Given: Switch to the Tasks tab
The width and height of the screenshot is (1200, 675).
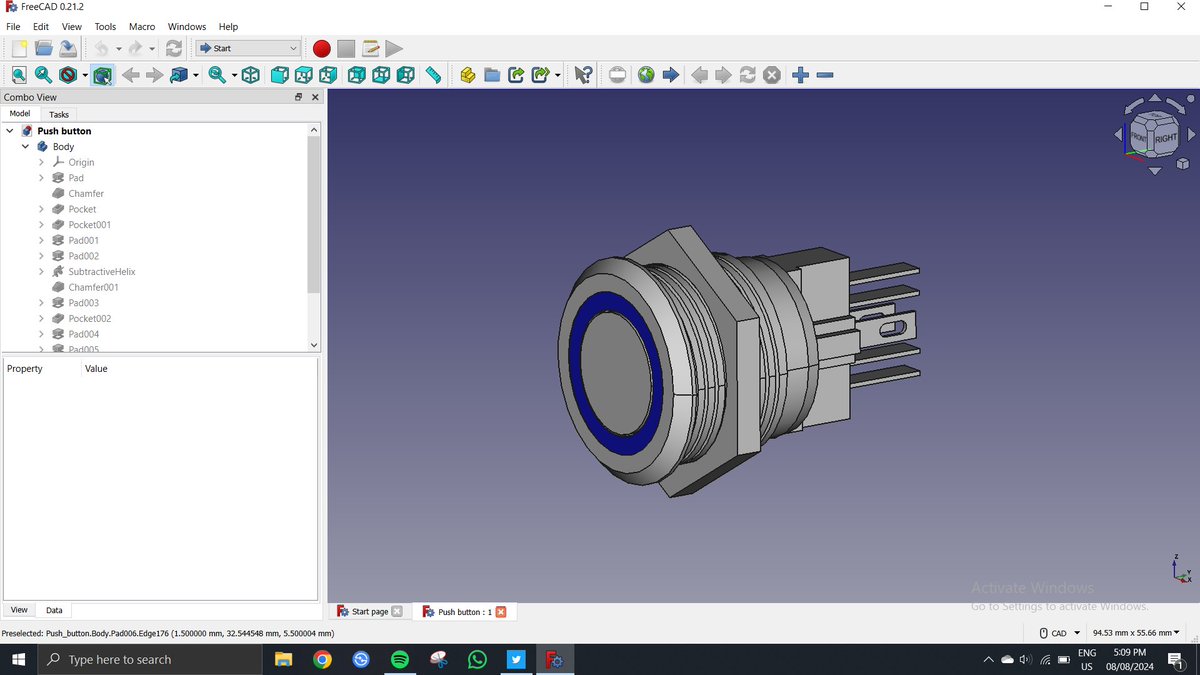Looking at the screenshot, I should pos(59,114).
